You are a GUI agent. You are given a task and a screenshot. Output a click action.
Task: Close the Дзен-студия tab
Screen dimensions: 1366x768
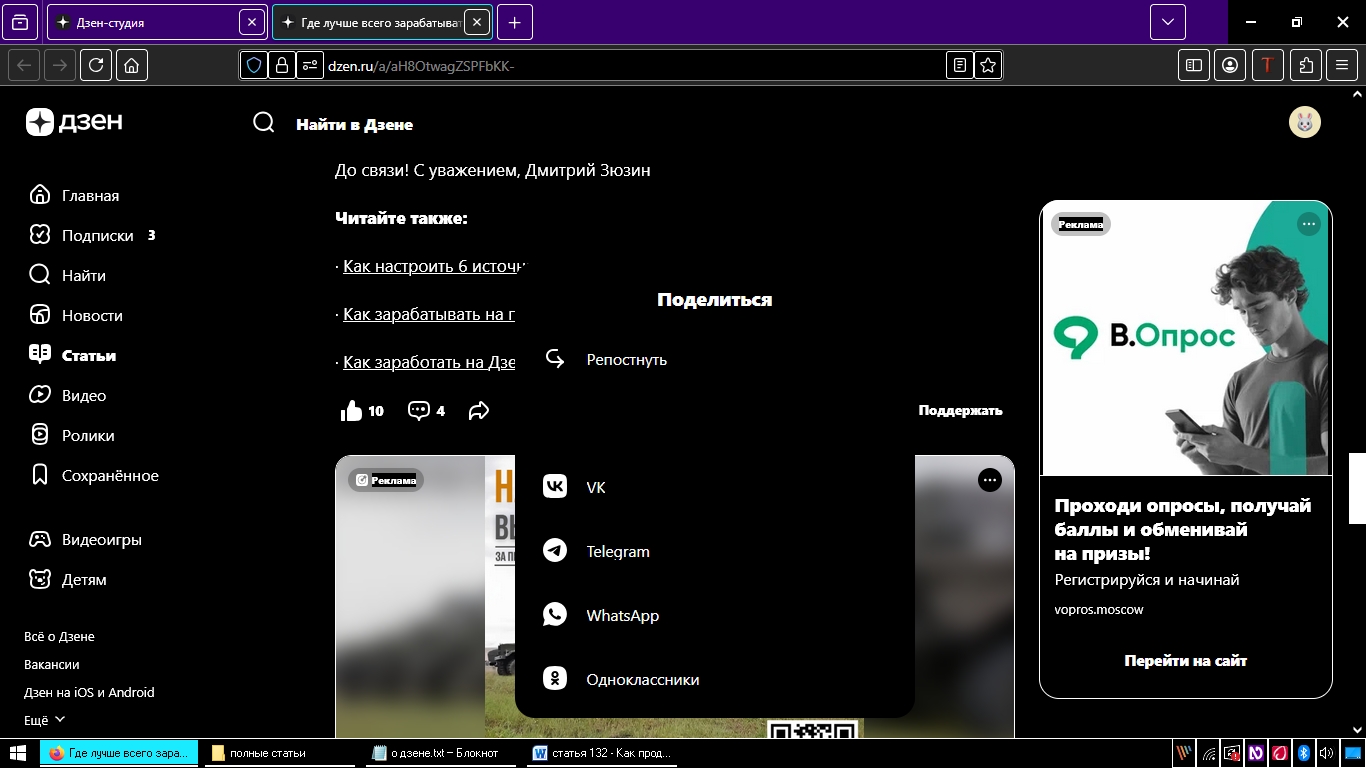point(252,22)
